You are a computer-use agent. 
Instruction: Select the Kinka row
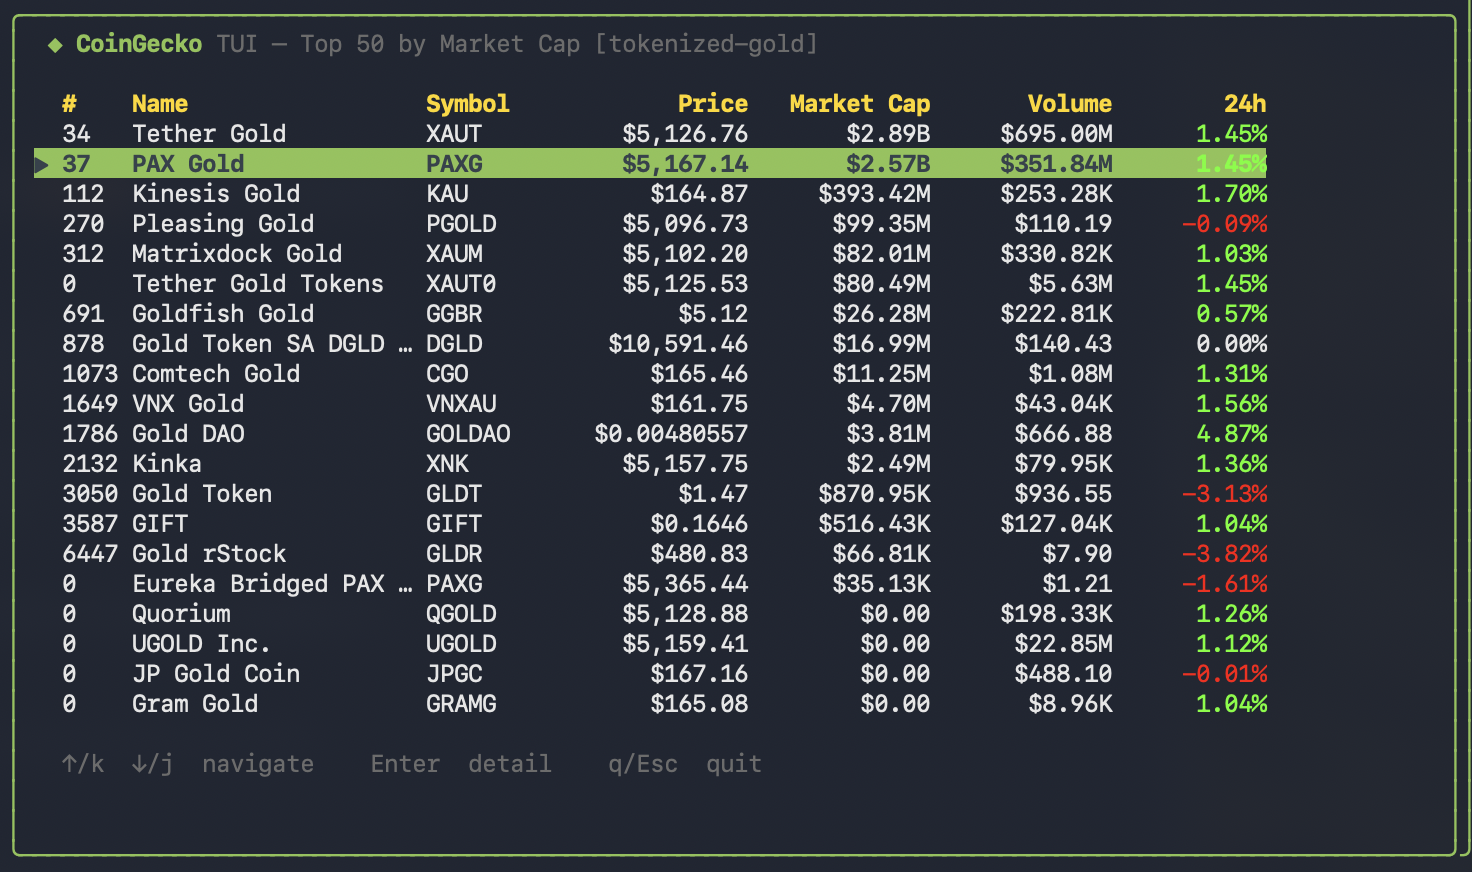(651, 464)
